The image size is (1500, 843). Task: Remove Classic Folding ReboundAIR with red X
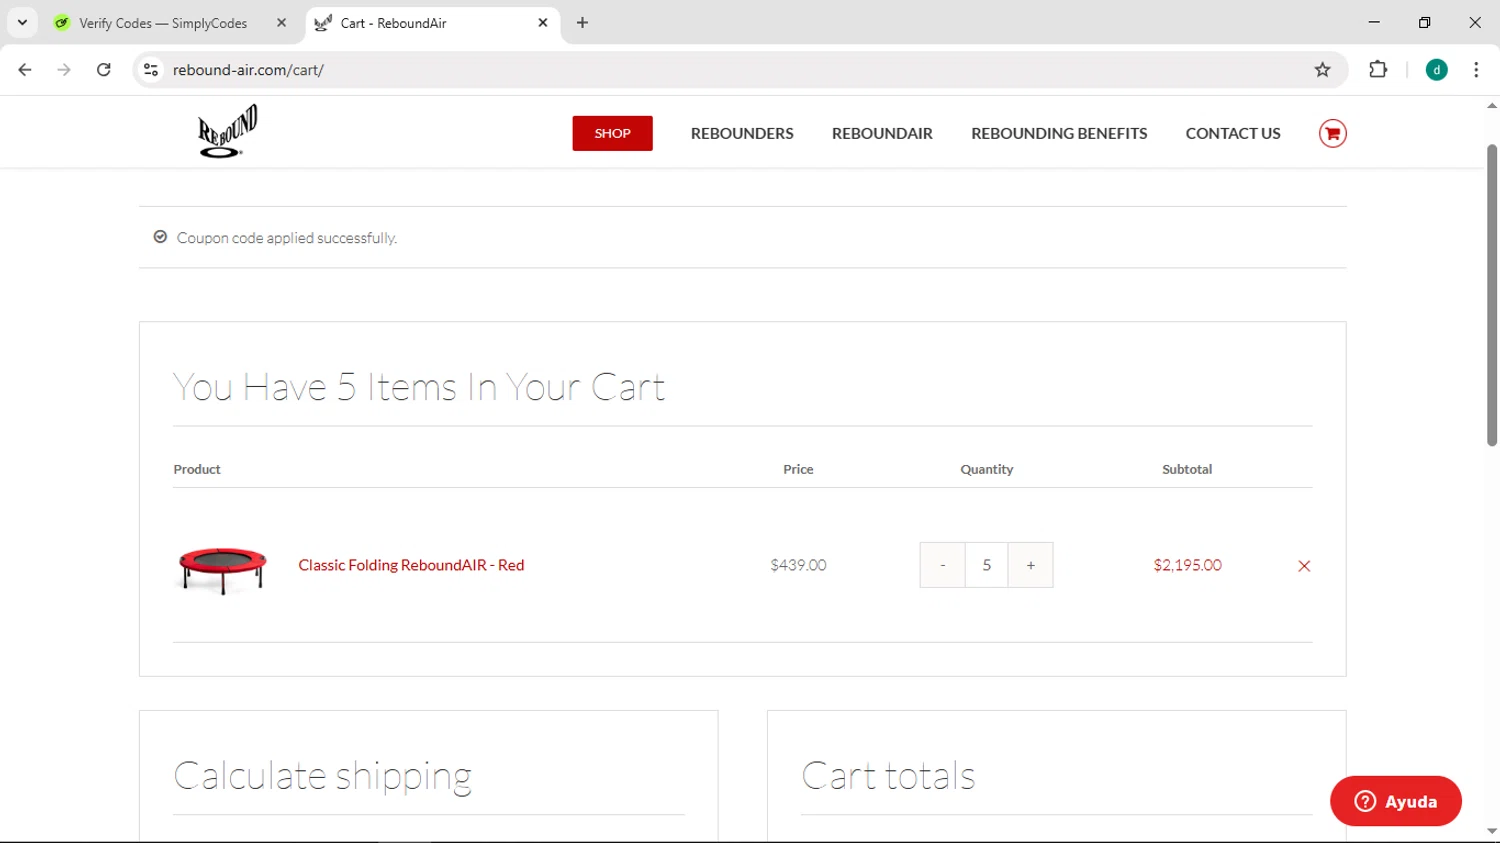(1304, 566)
